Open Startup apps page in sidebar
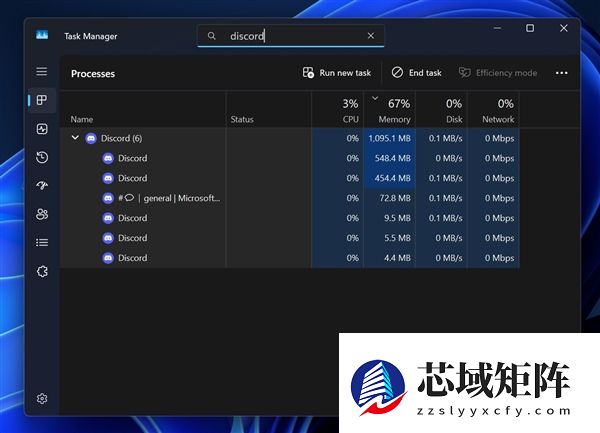The width and height of the screenshot is (600, 433). tap(42, 186)
